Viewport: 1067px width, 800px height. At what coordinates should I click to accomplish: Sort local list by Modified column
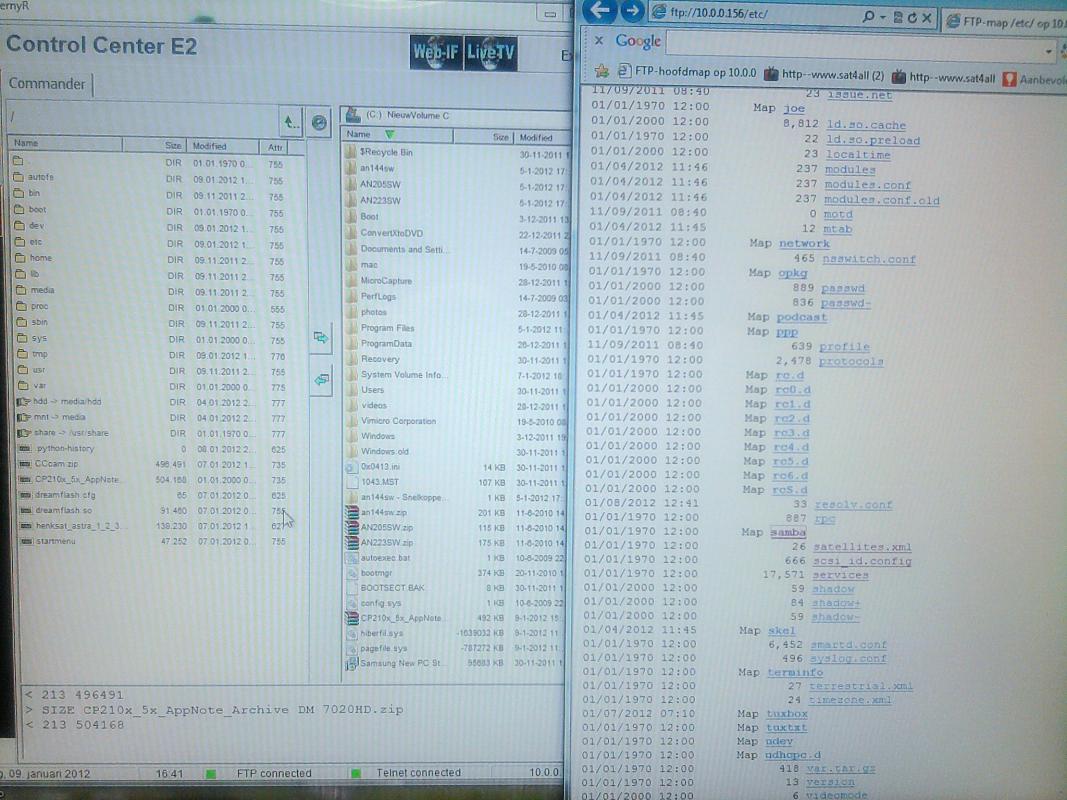point(542,137)
